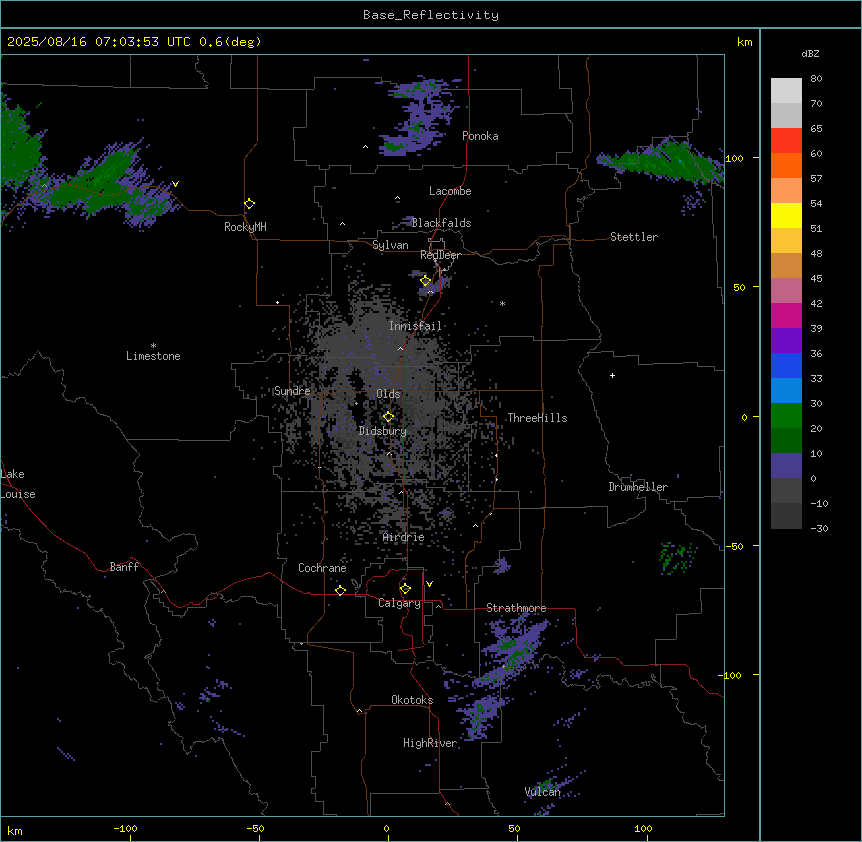Click the RockyMH label

pos(245,227)
